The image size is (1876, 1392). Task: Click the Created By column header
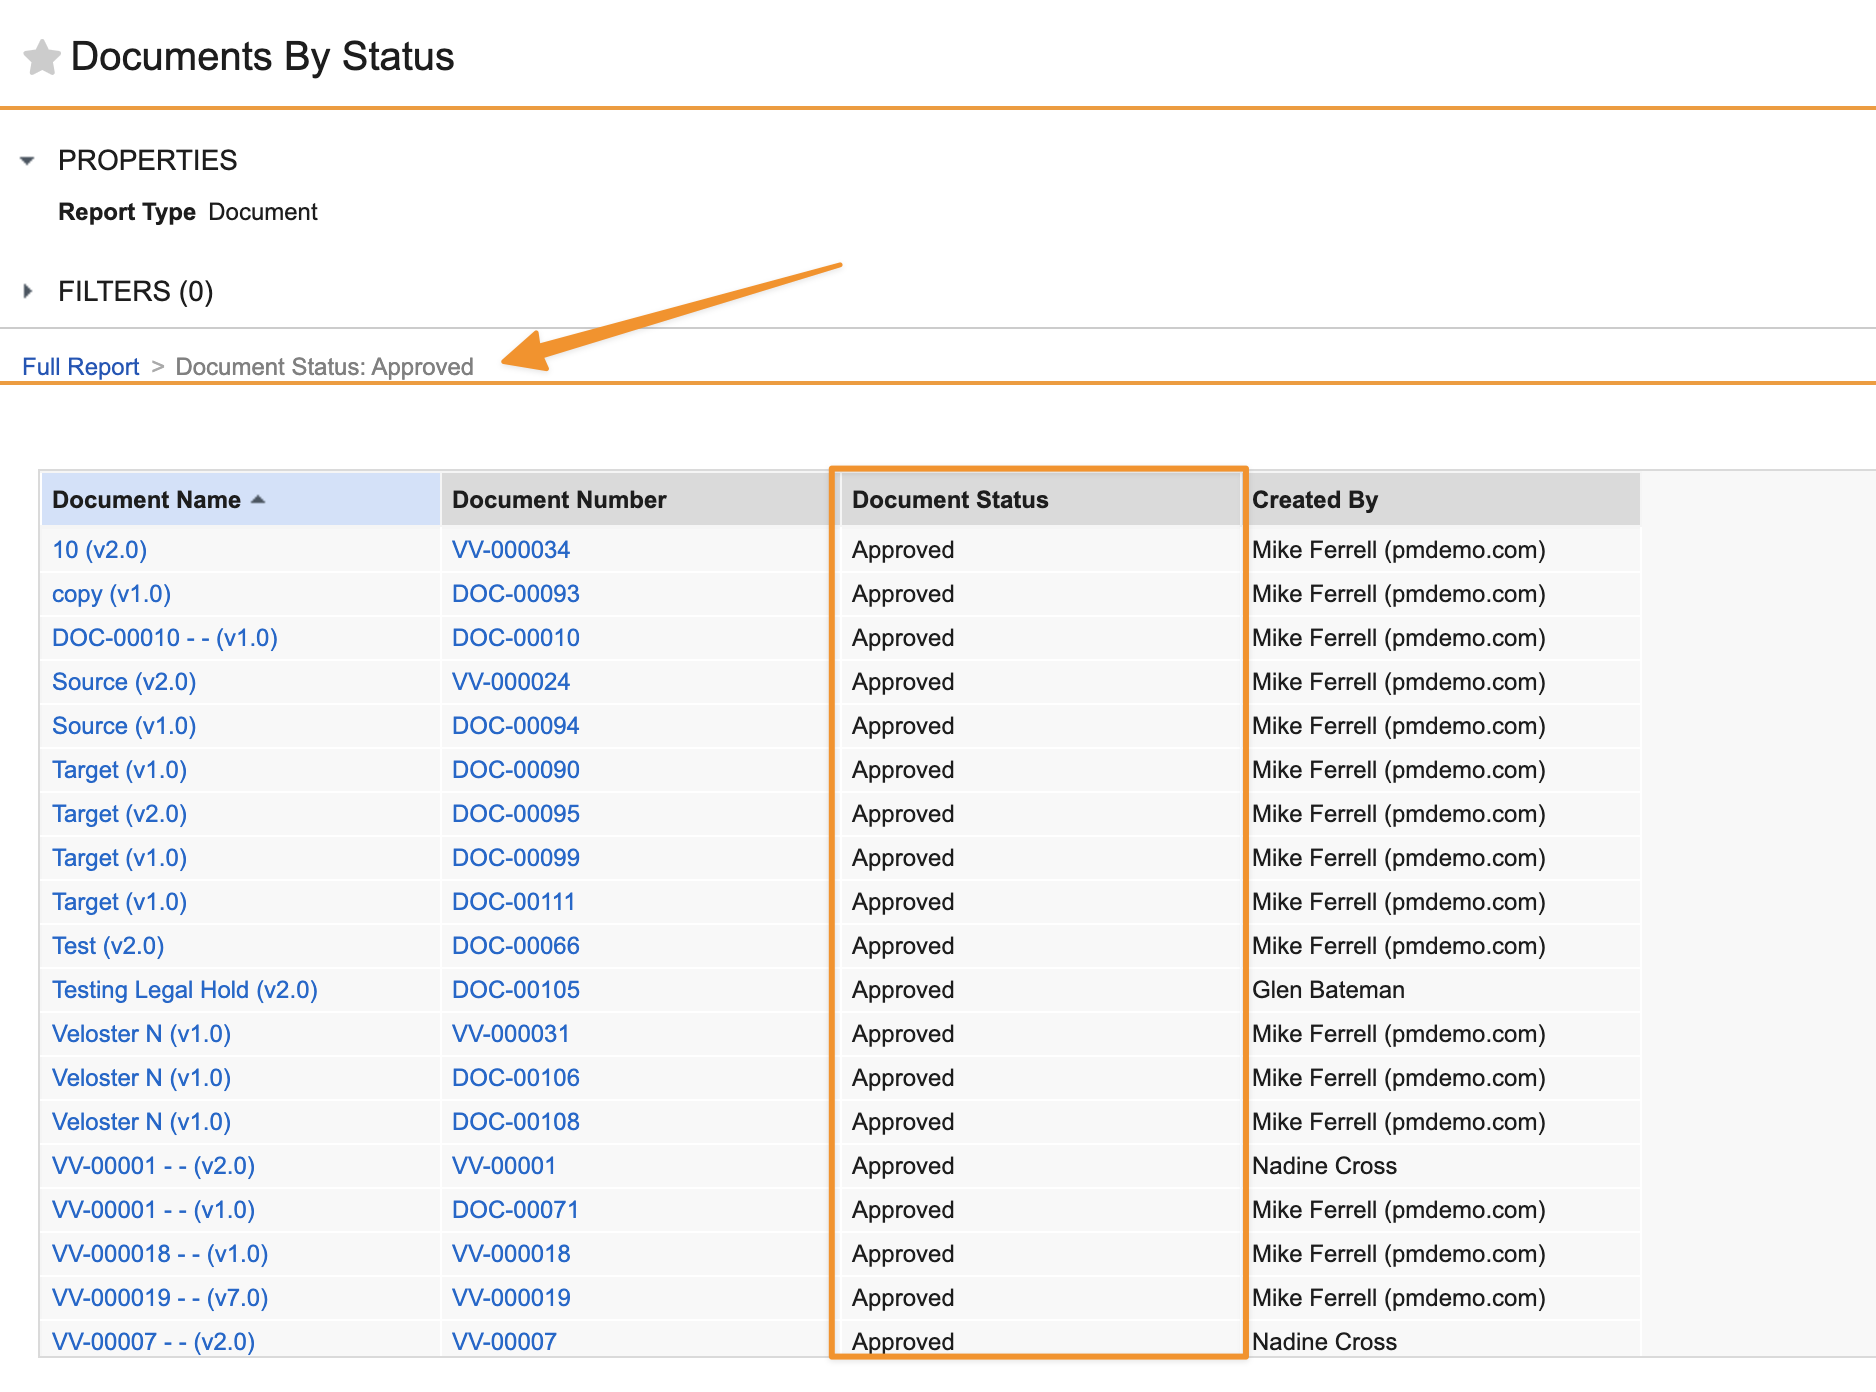click(1315, 500)
